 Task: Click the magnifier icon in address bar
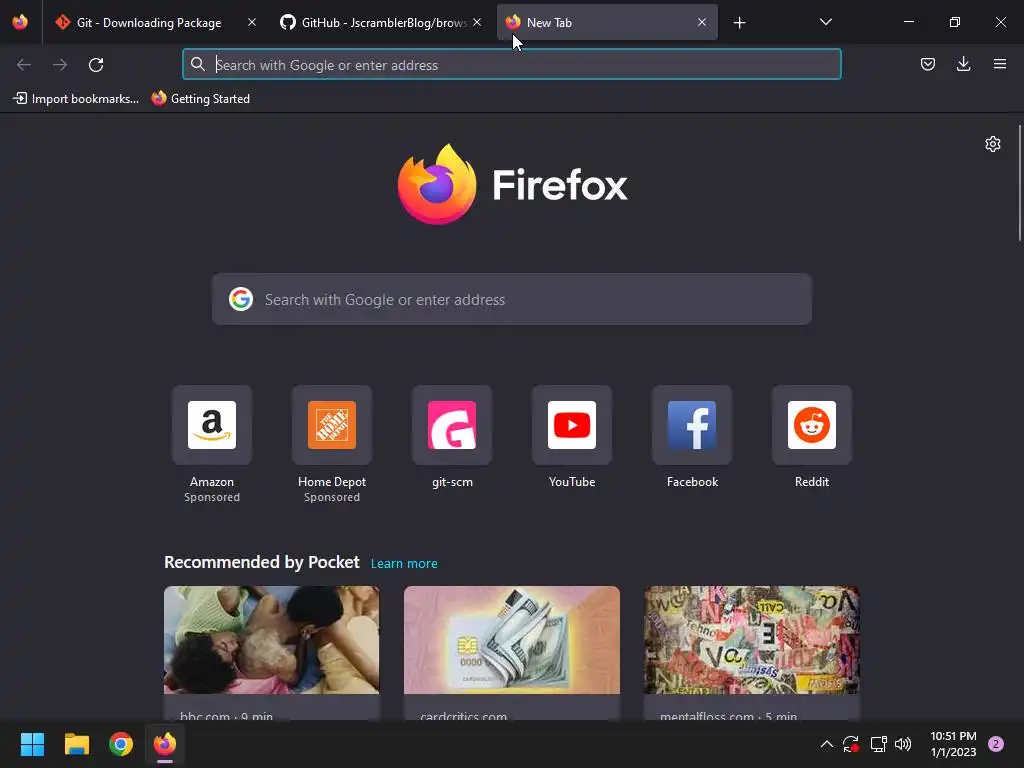point(197,64)
